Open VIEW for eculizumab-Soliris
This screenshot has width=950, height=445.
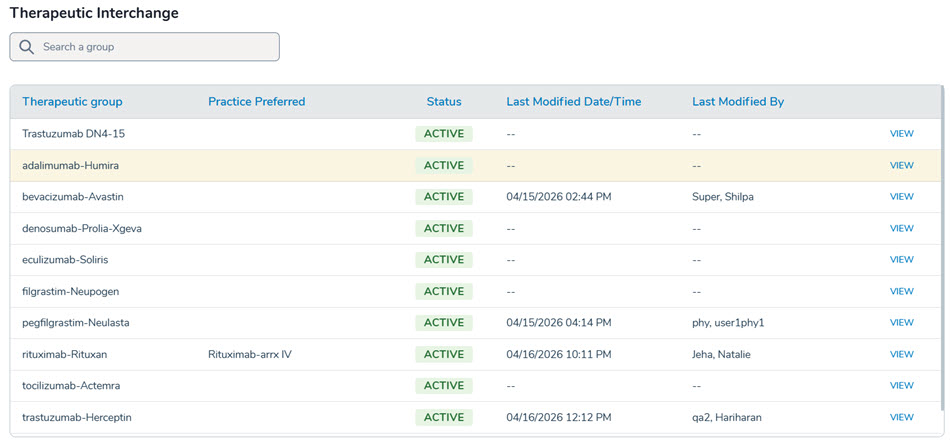click(x=901, y=260)
